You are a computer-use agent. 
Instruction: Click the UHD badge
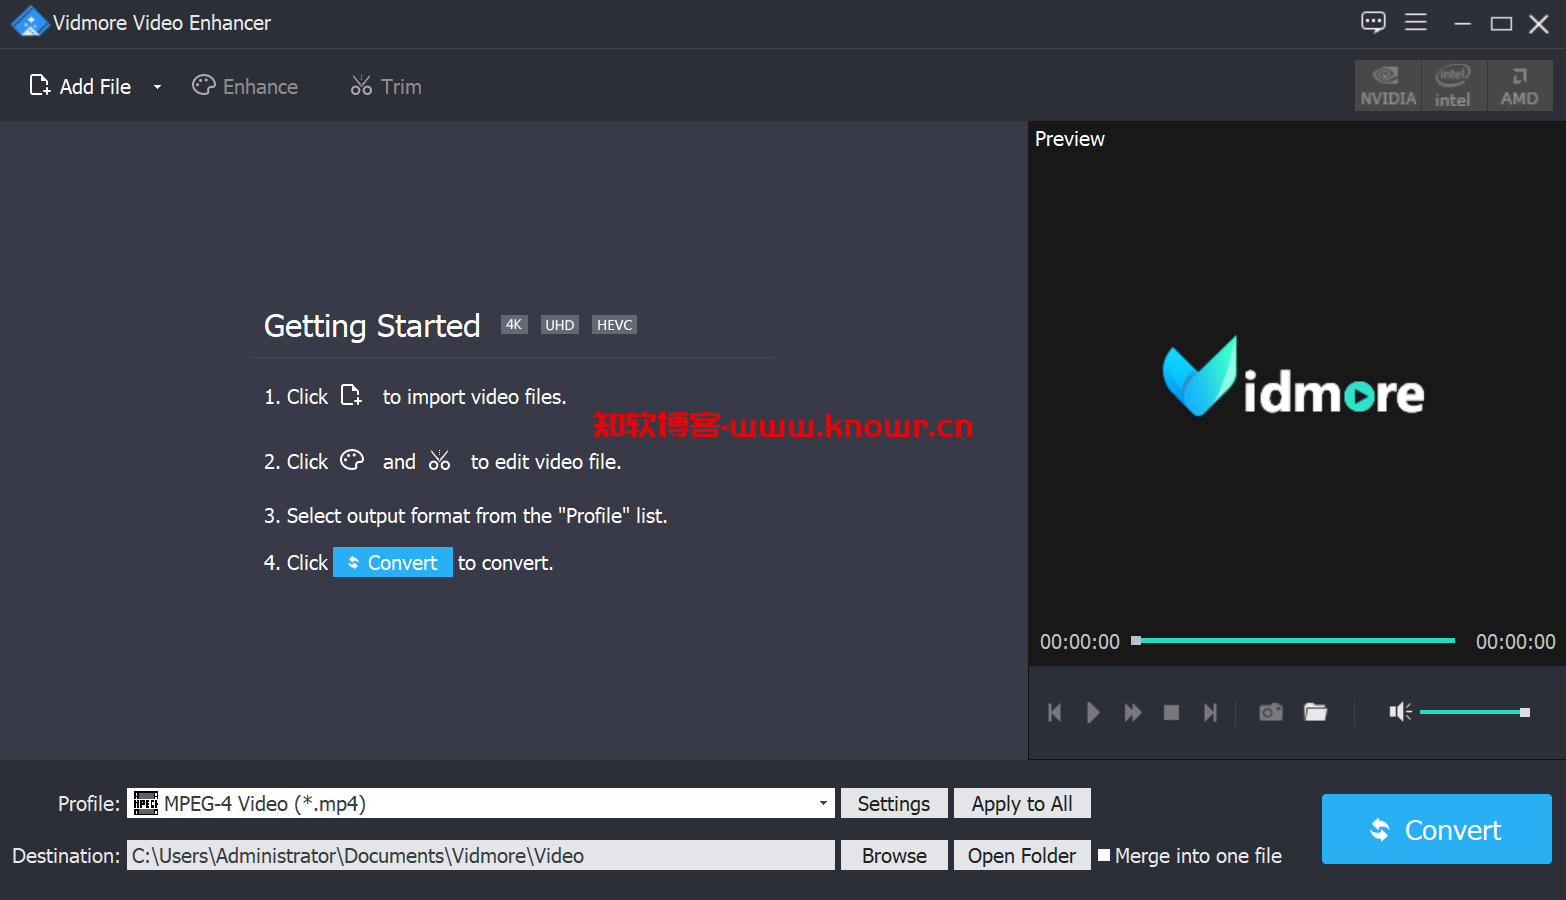click(x=560, y=325)
